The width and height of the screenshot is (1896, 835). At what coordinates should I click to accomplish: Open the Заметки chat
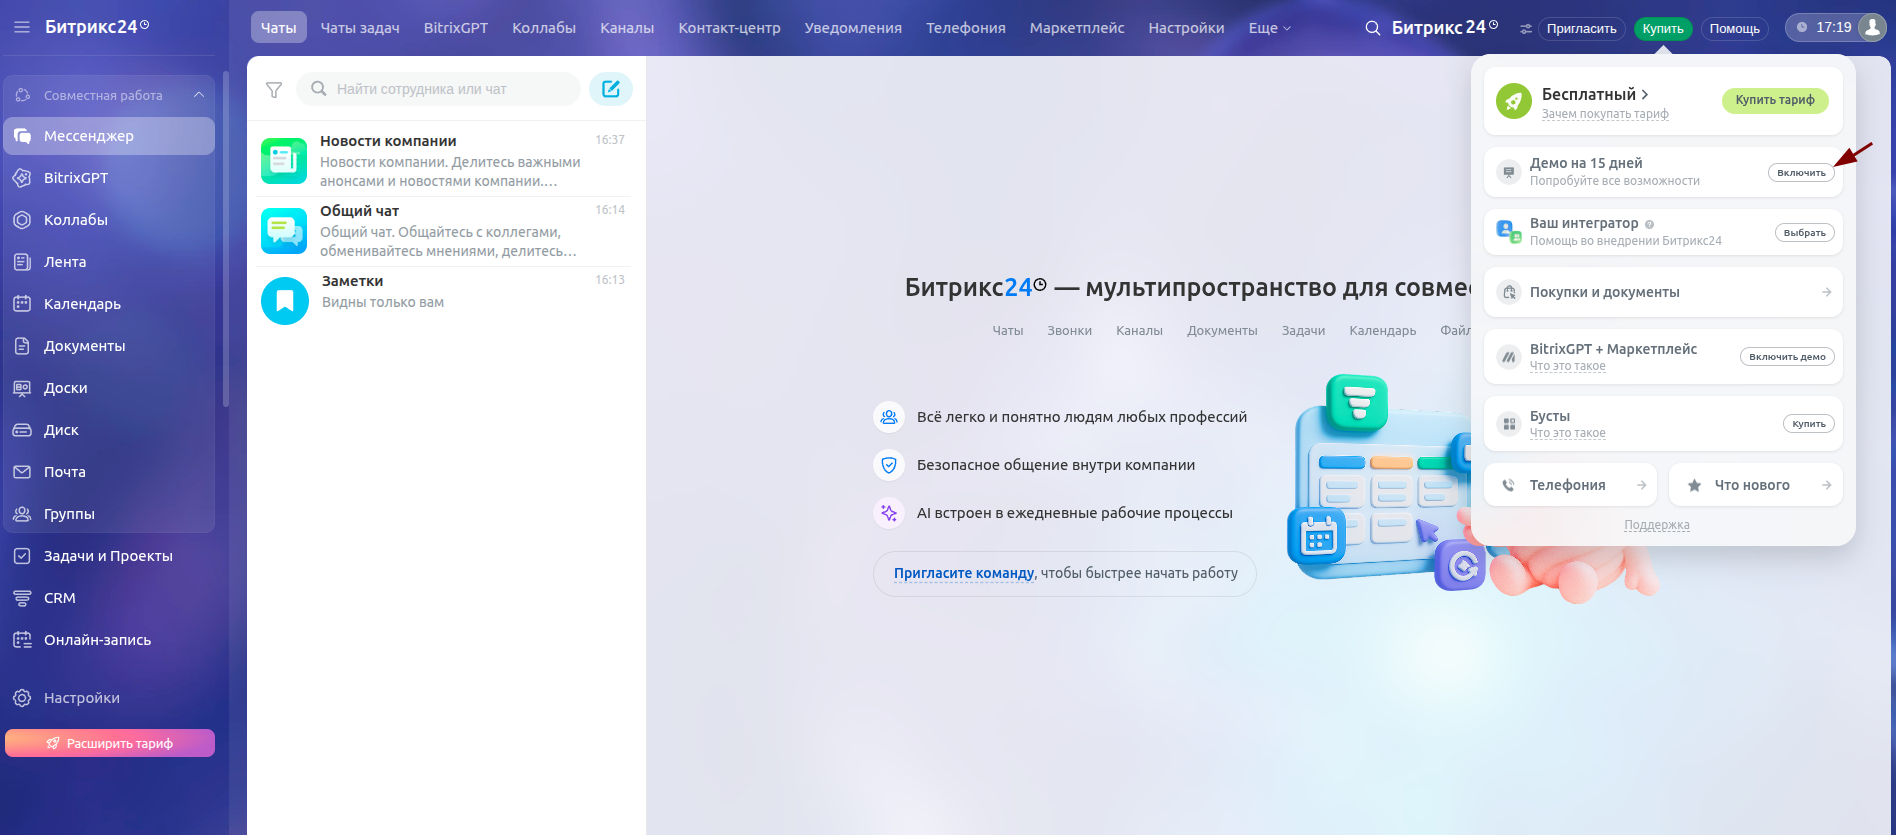coord(445,301)
